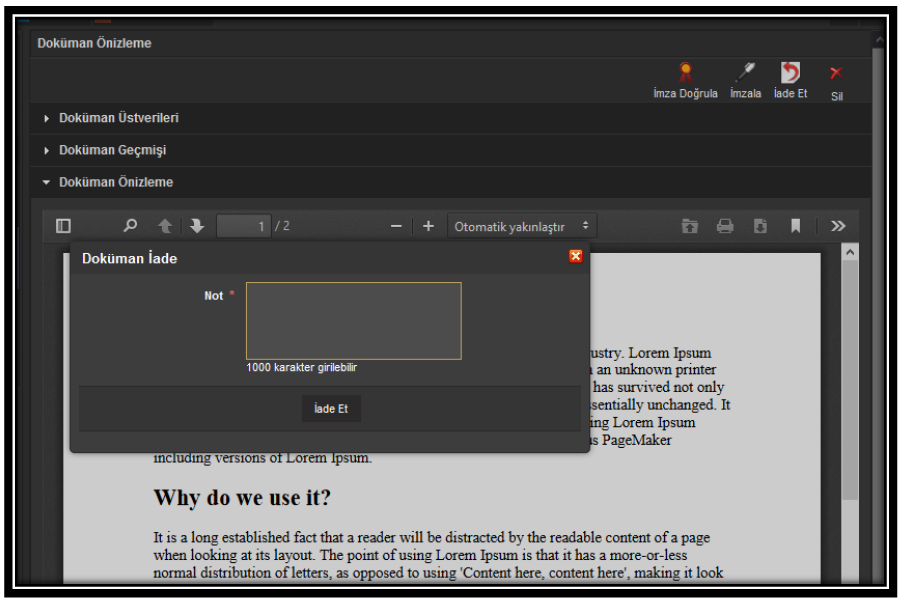Go to the next page arrow
The image size is (904, 599).
(197, 226)
